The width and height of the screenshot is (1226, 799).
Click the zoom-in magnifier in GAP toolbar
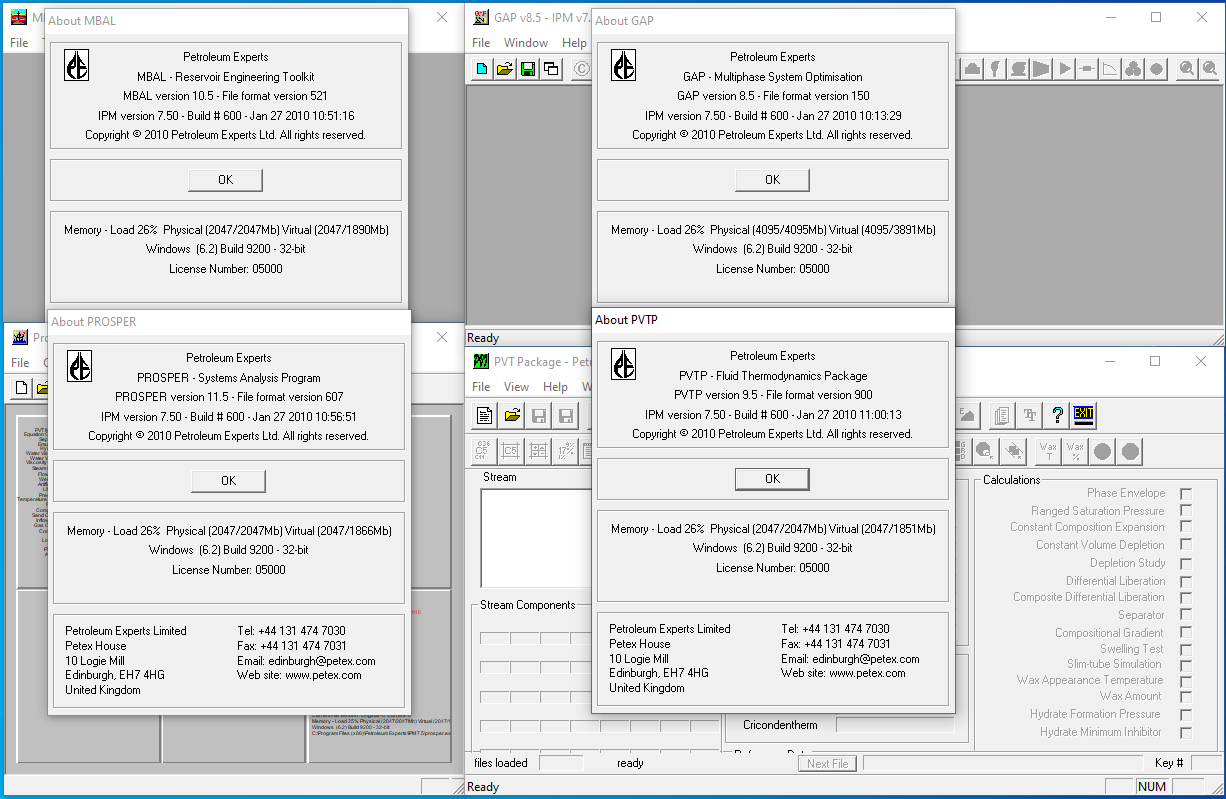click(1186, 69)
